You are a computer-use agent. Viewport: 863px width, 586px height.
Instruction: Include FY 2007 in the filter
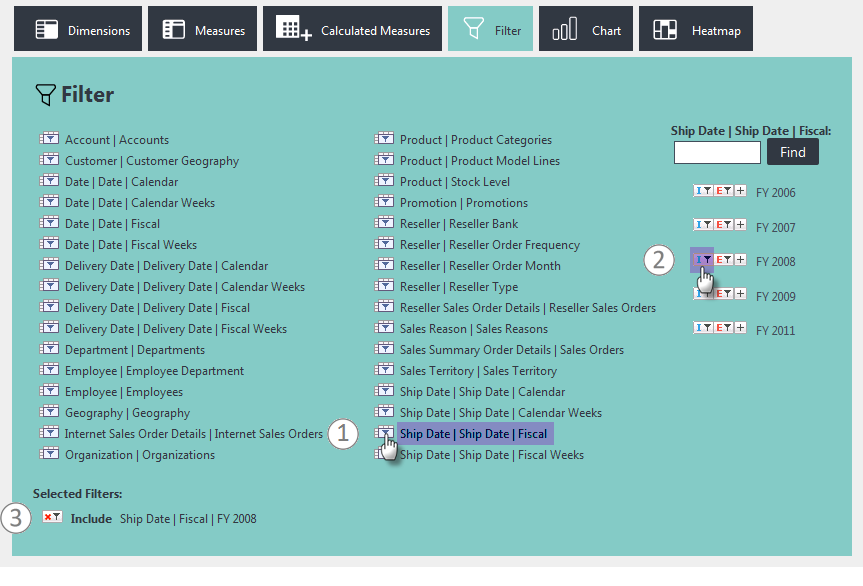coord(703,224)
